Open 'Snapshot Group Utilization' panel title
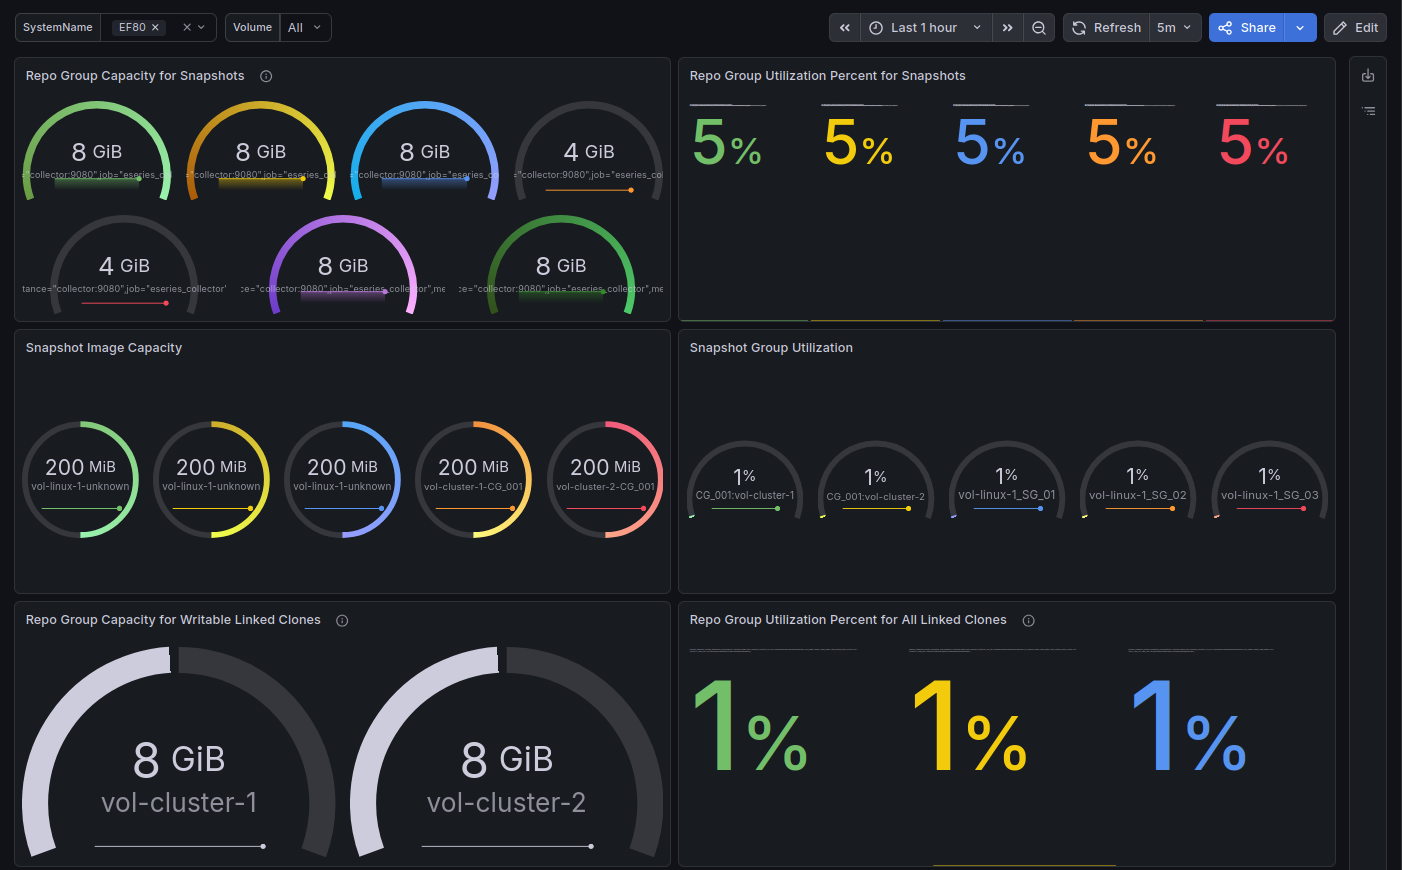1402x870 pixels. coord(771,348)
